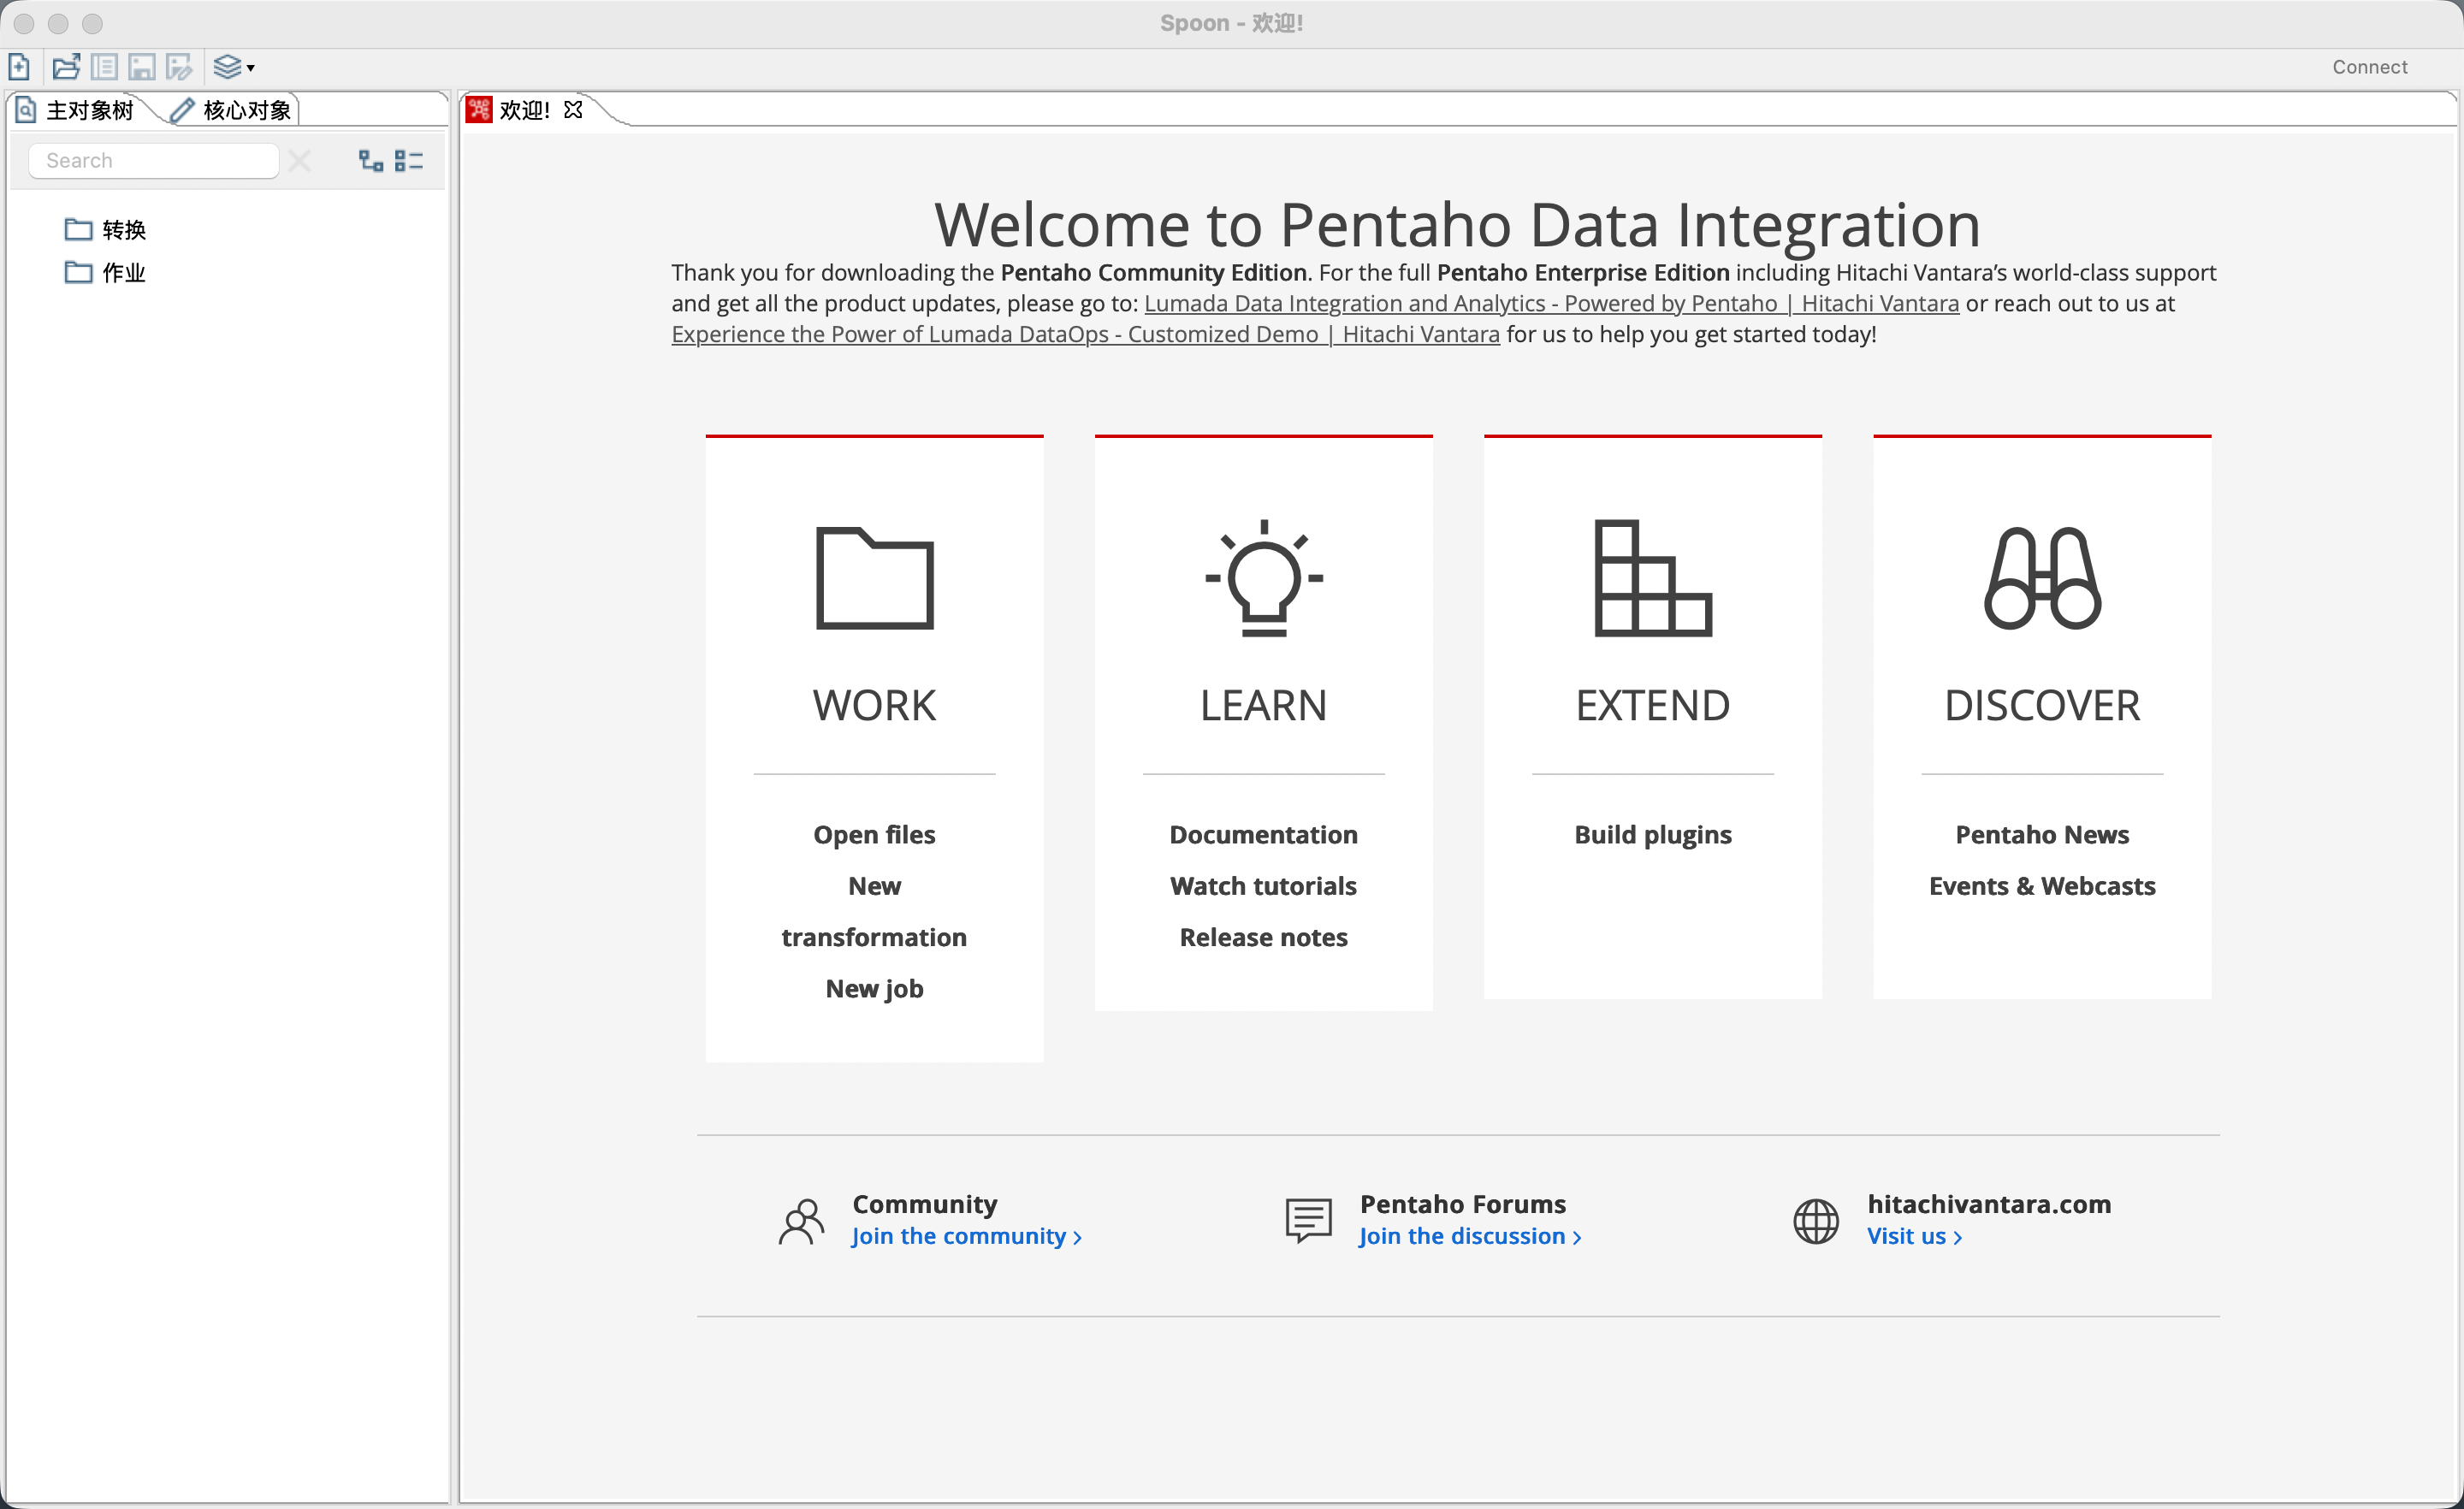This screenshot has width=2464, height=1509.
Task: Open the Watch tutorials link
Action: (1263, 885)
